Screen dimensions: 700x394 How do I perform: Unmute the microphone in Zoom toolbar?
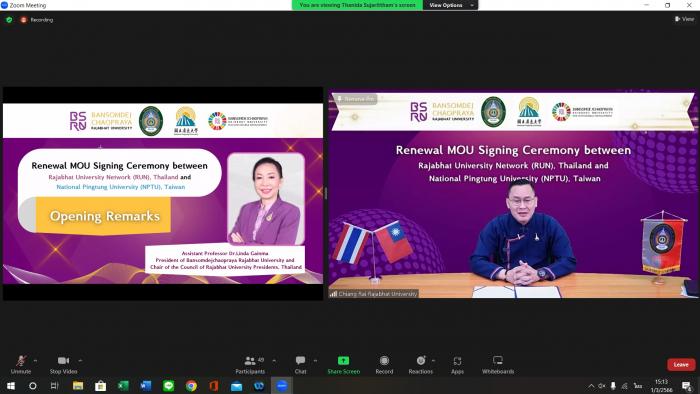[21, 364]
